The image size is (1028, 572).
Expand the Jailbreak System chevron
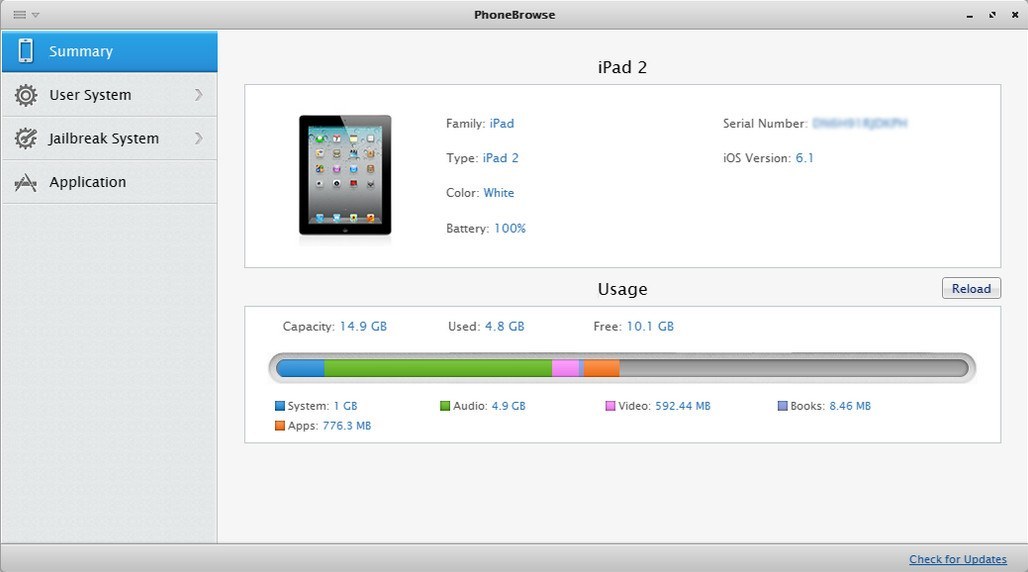199,138
